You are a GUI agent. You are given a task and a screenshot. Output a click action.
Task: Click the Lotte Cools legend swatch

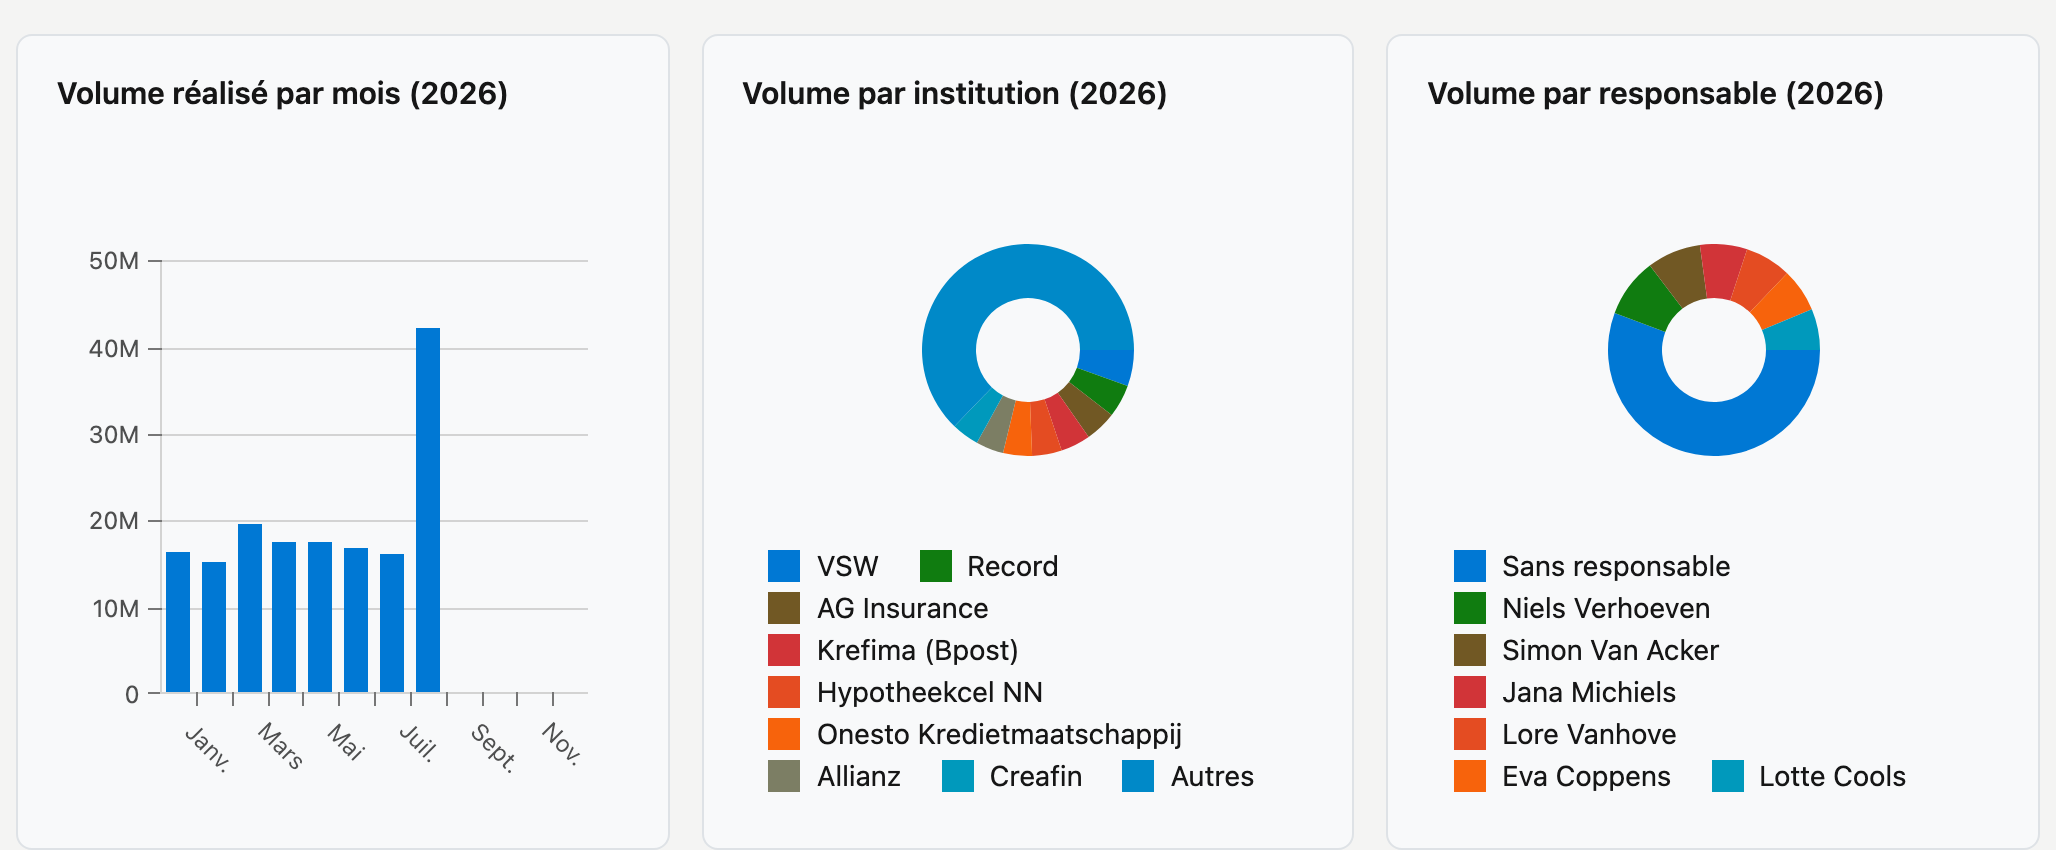point(1728,776)
